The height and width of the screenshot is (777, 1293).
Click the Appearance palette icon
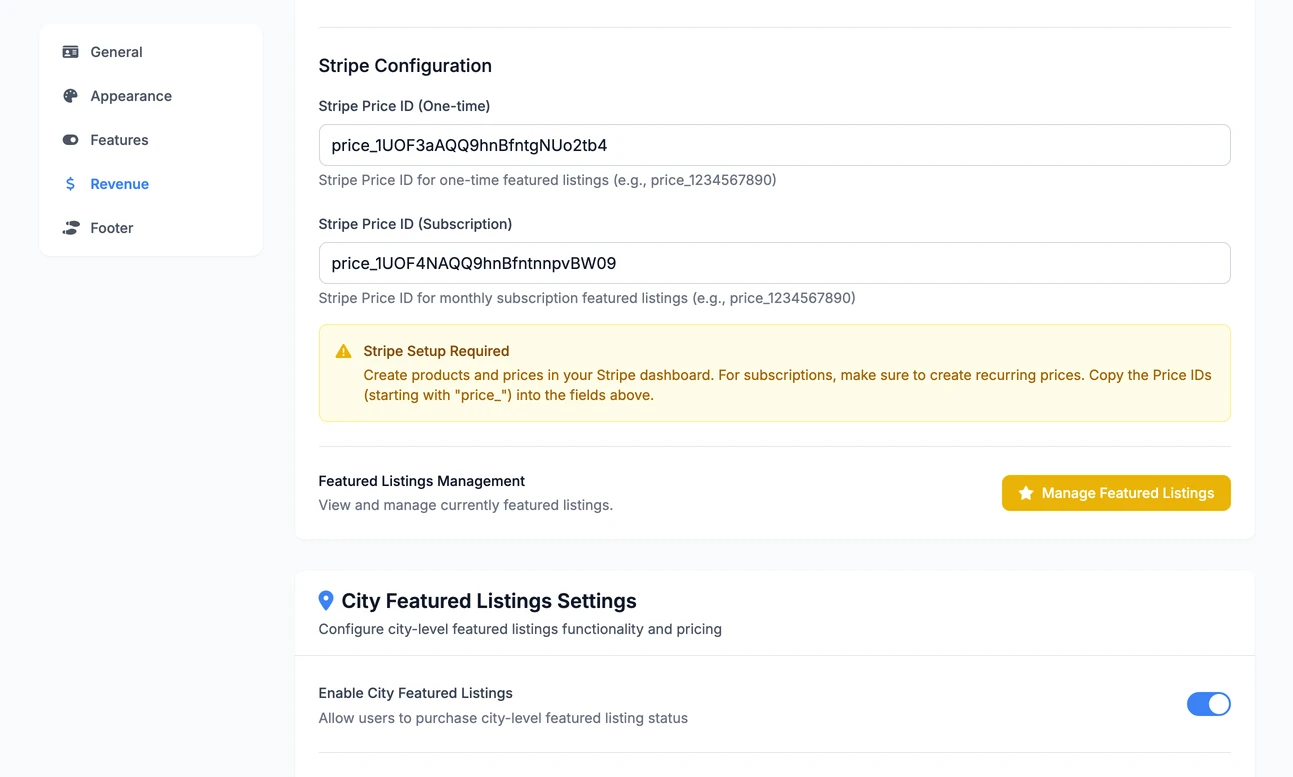coord(70,96)
